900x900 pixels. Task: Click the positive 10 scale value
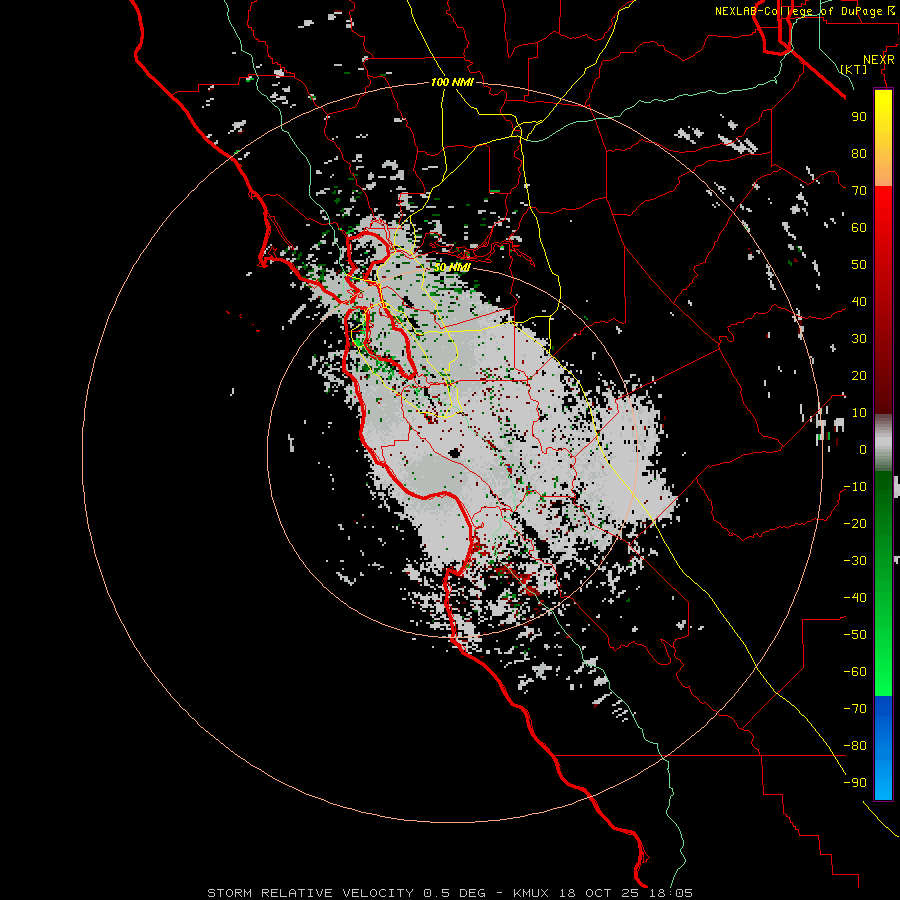pos(859,413)
